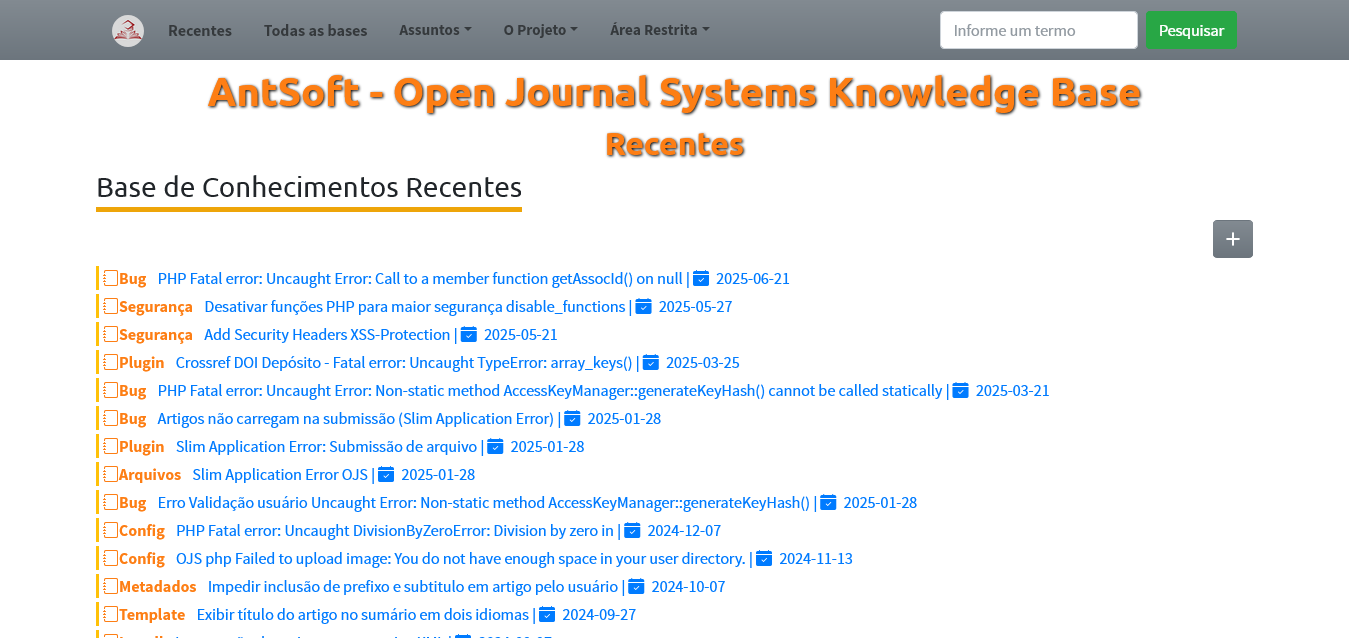Click the notebook icon beside the Metadados entry

point(111,586)
